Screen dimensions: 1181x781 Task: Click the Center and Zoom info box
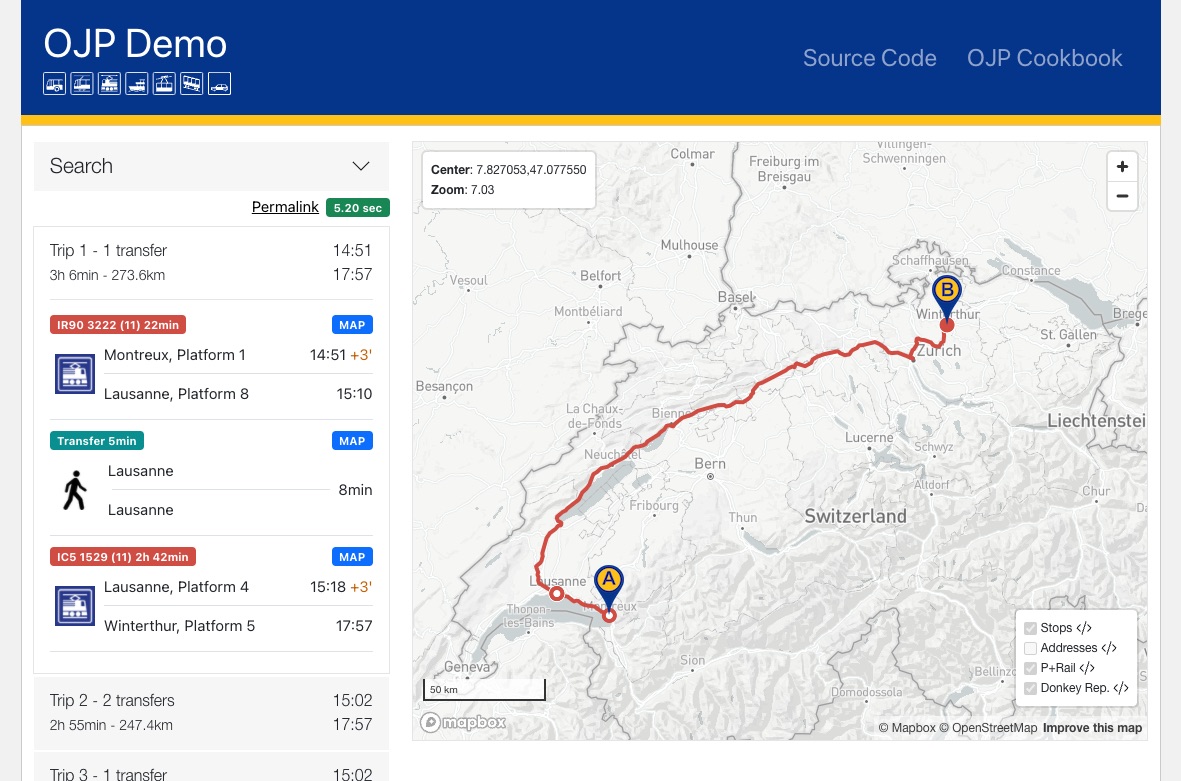[x=508, y=180]
